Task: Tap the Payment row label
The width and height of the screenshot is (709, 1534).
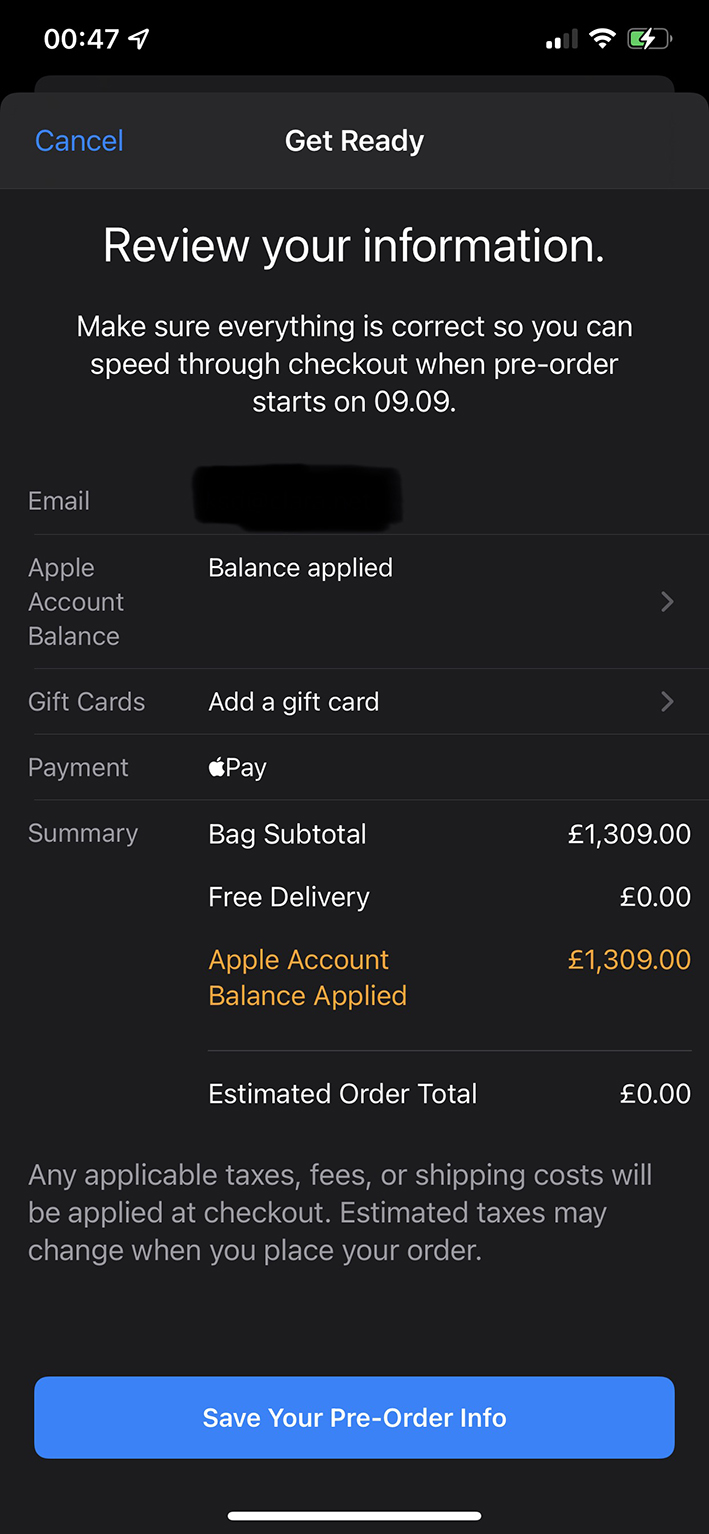Action: [x=78, y=767]
